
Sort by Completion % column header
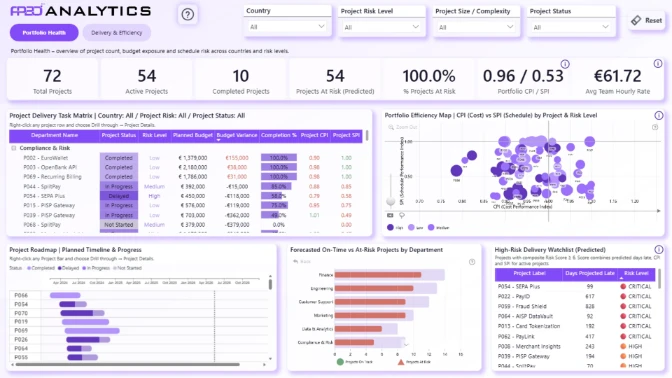point(279,135)
